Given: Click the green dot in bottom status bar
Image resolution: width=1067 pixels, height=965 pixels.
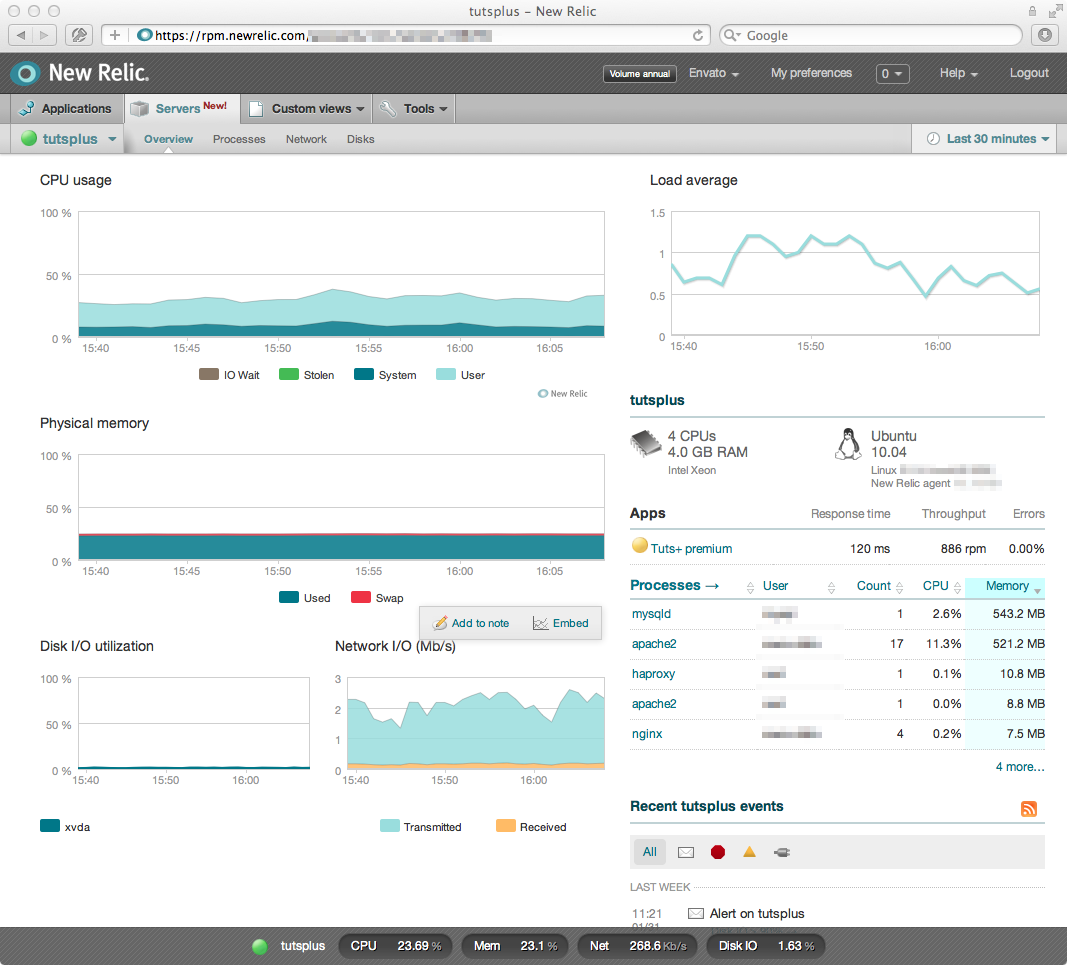Looking at the screenshot, I should (x=259, y=946).
